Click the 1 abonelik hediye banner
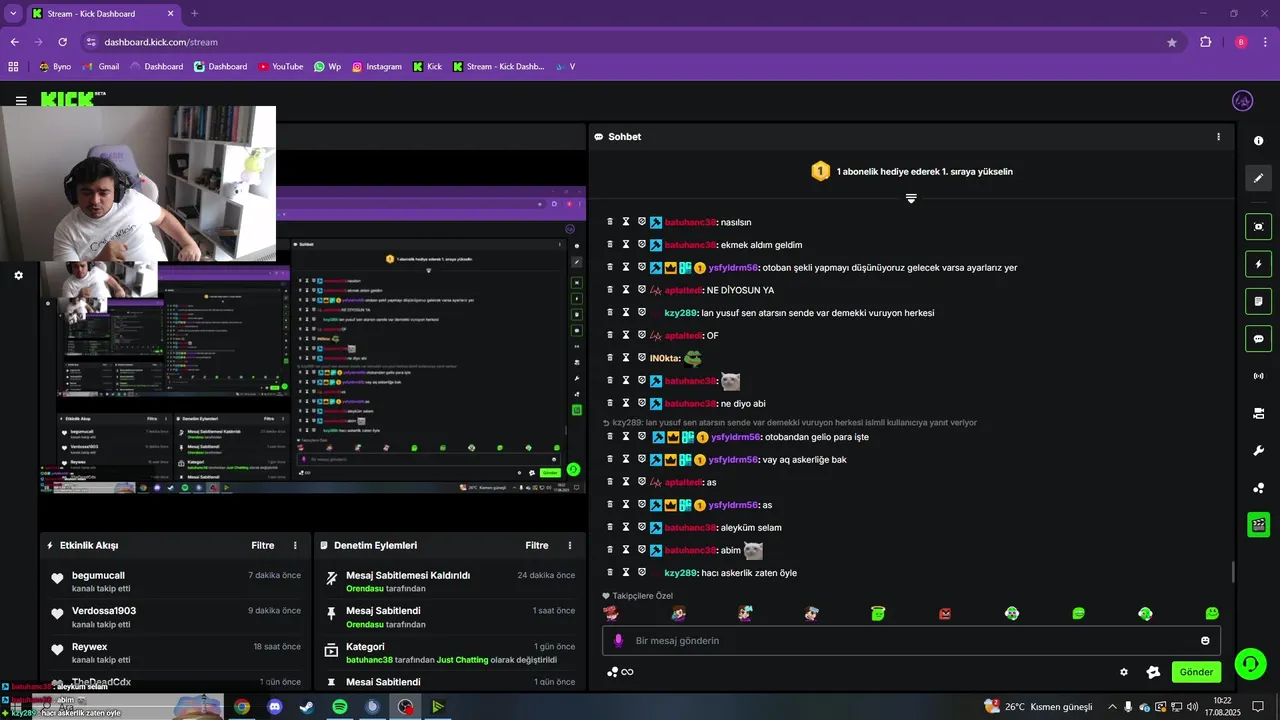Screen dimensions: 1280x720 tap(911, 172)
